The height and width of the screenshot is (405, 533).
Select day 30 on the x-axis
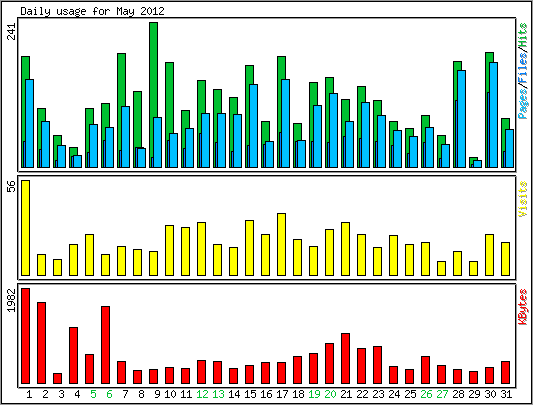pyautogui.click(x=490, y=394)
